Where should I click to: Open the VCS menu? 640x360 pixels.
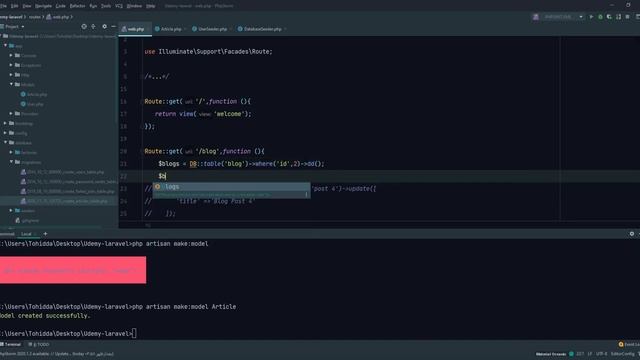119,6
